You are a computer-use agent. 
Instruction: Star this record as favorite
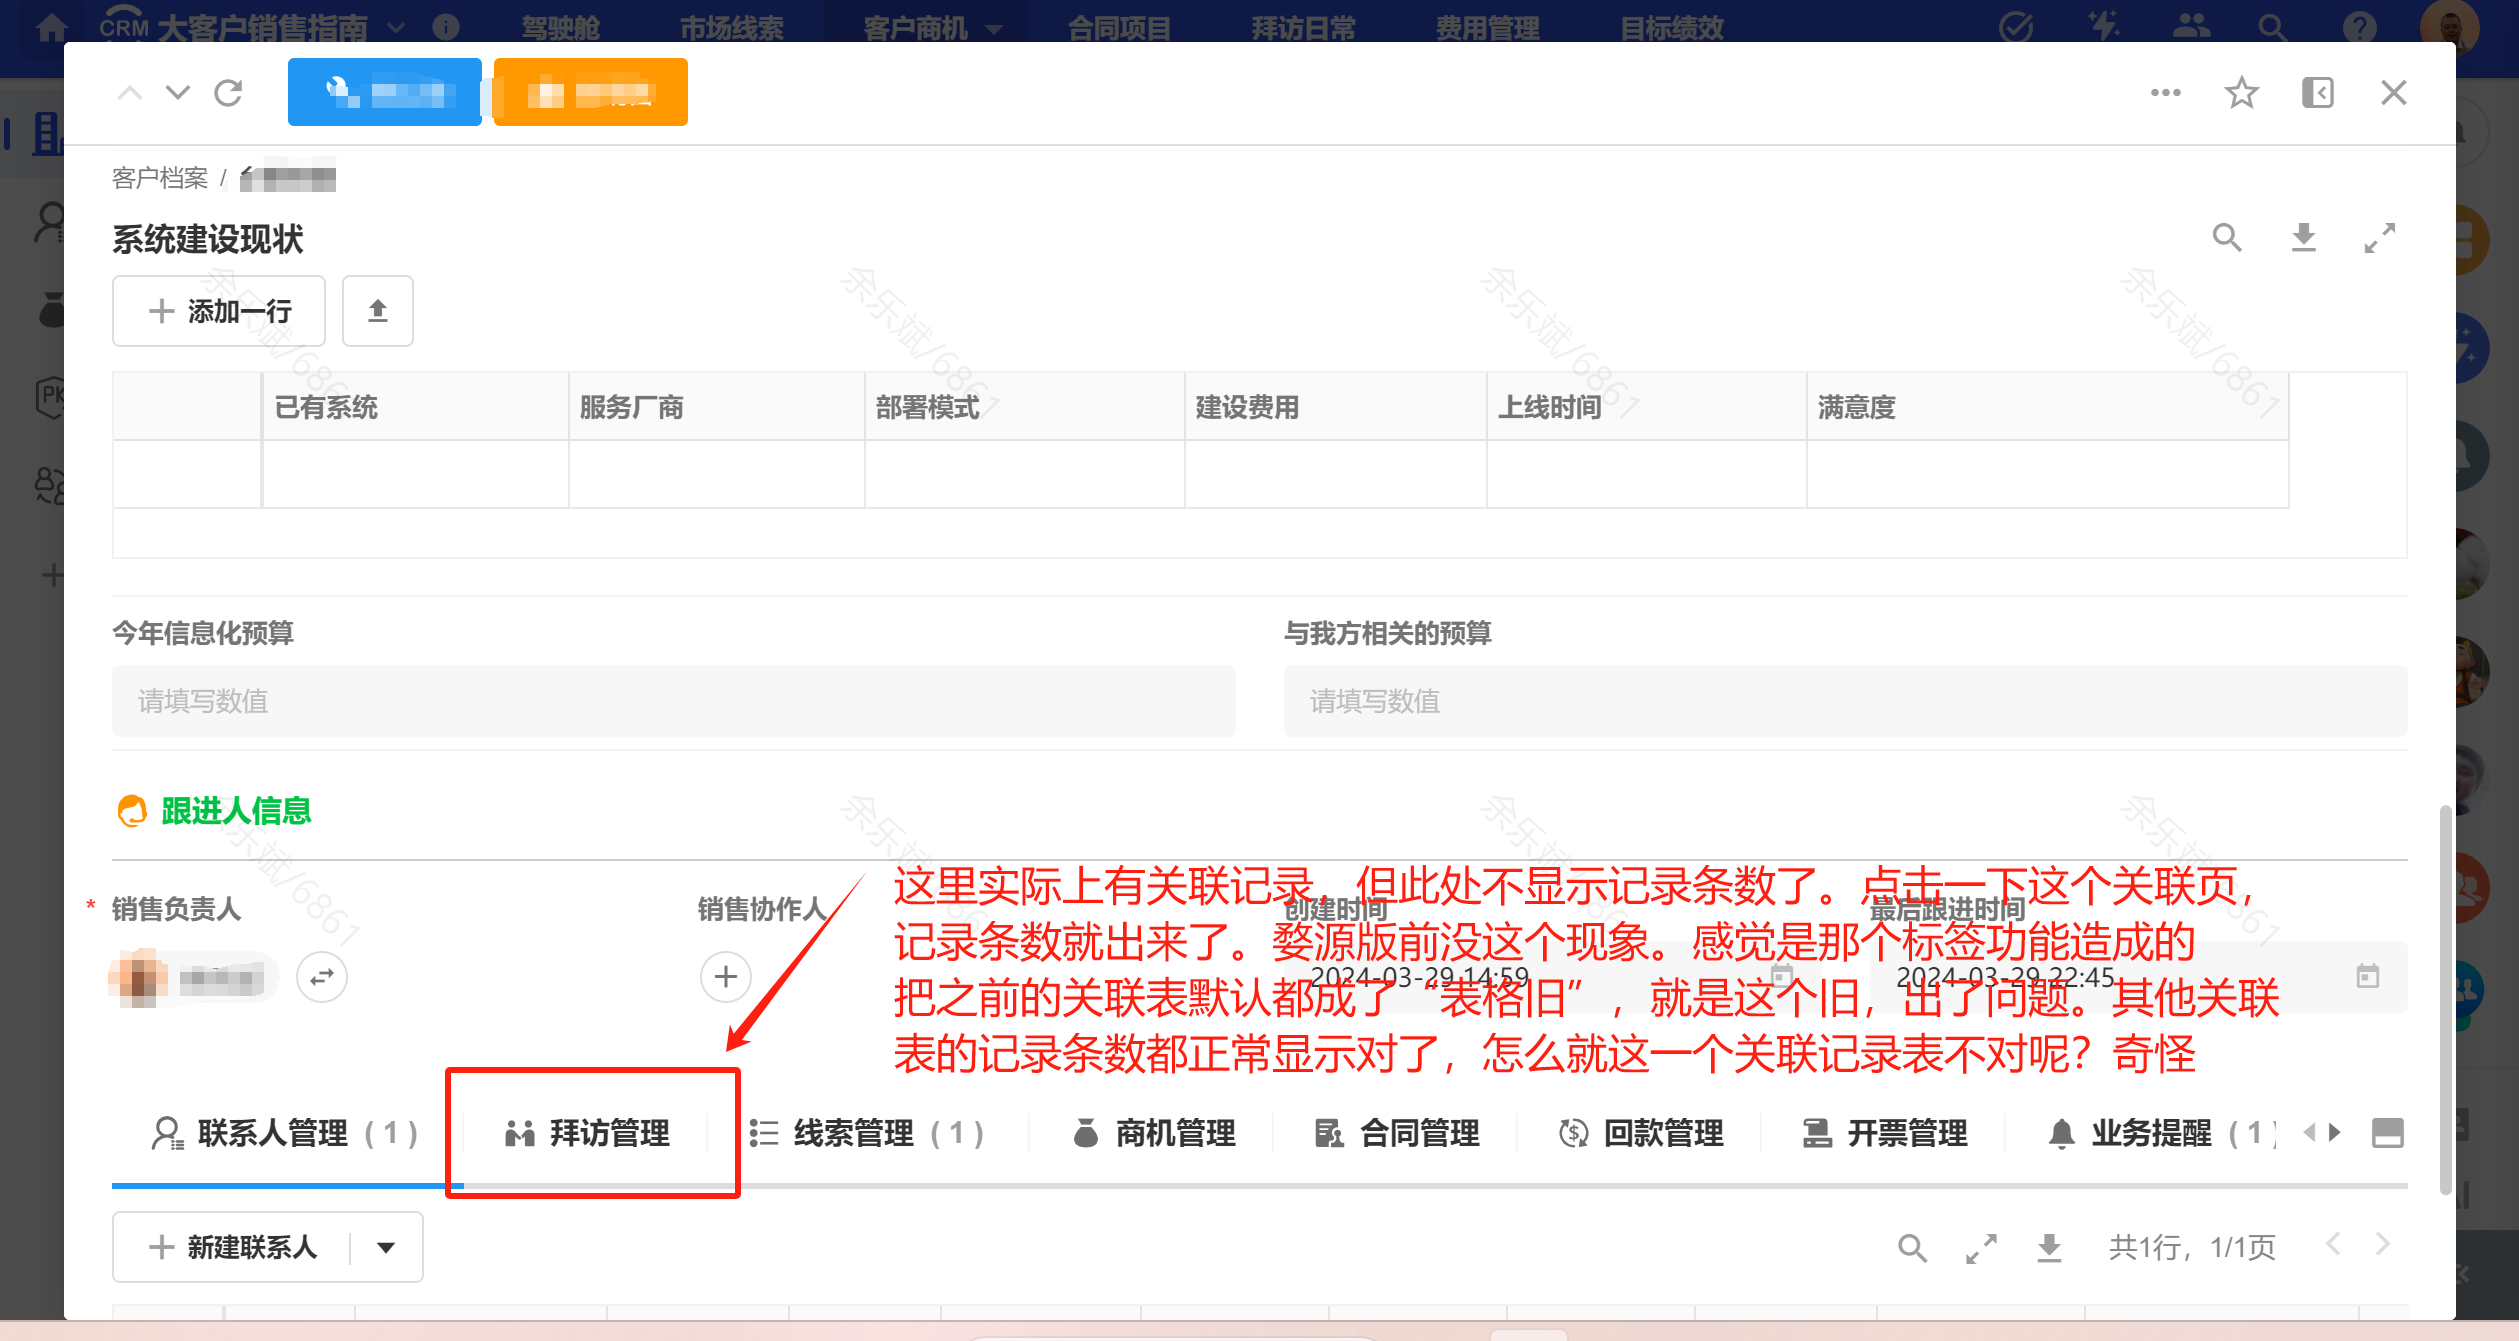coord(2241,93)
